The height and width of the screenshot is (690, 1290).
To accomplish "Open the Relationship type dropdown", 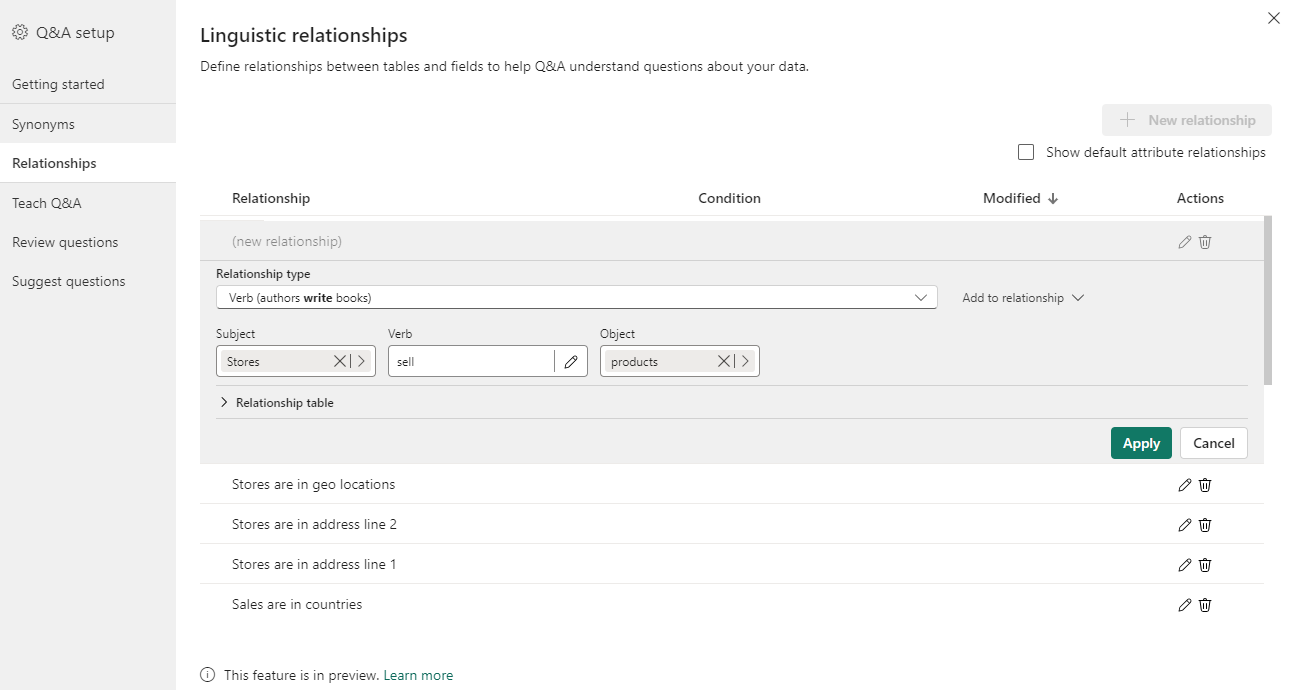I will coord(576,298).
